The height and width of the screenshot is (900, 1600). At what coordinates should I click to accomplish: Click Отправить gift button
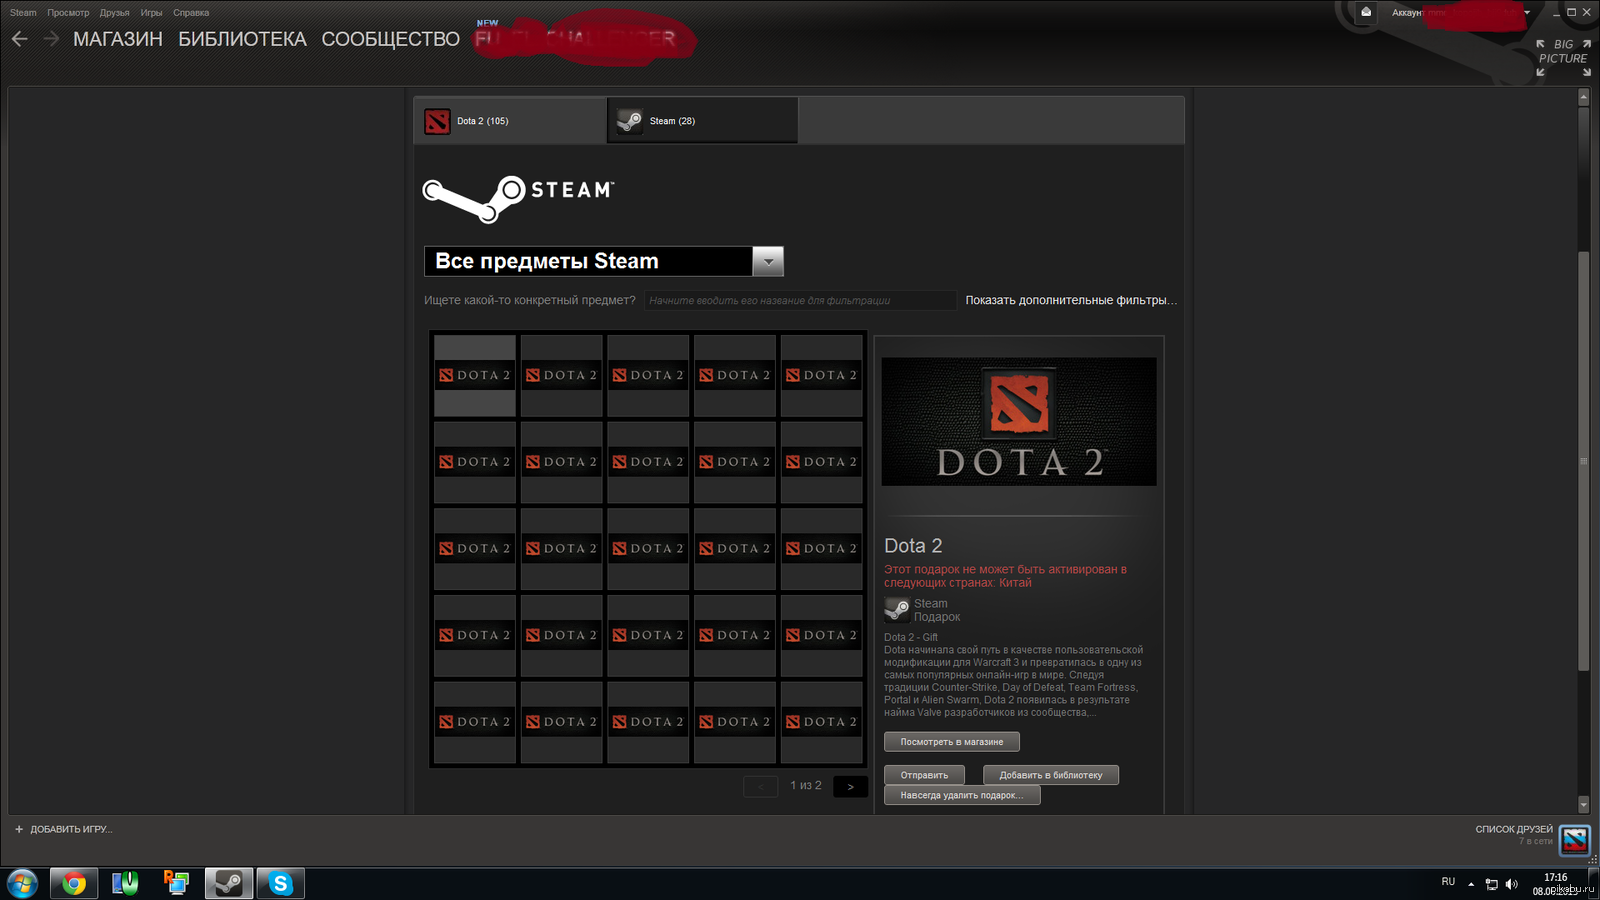(x=924, y=775)
